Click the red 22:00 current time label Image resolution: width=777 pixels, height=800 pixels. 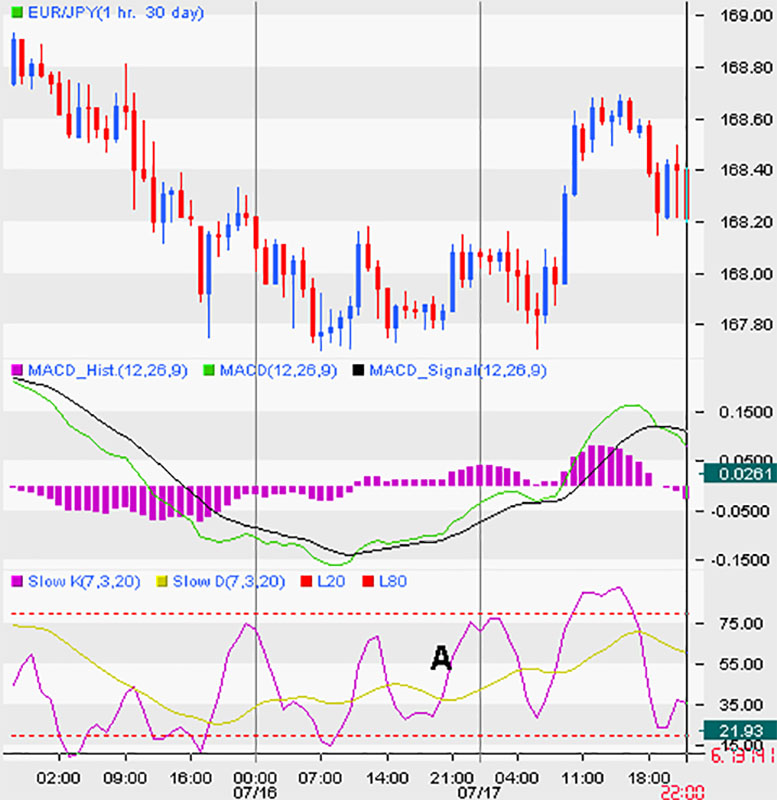(683, 793)
